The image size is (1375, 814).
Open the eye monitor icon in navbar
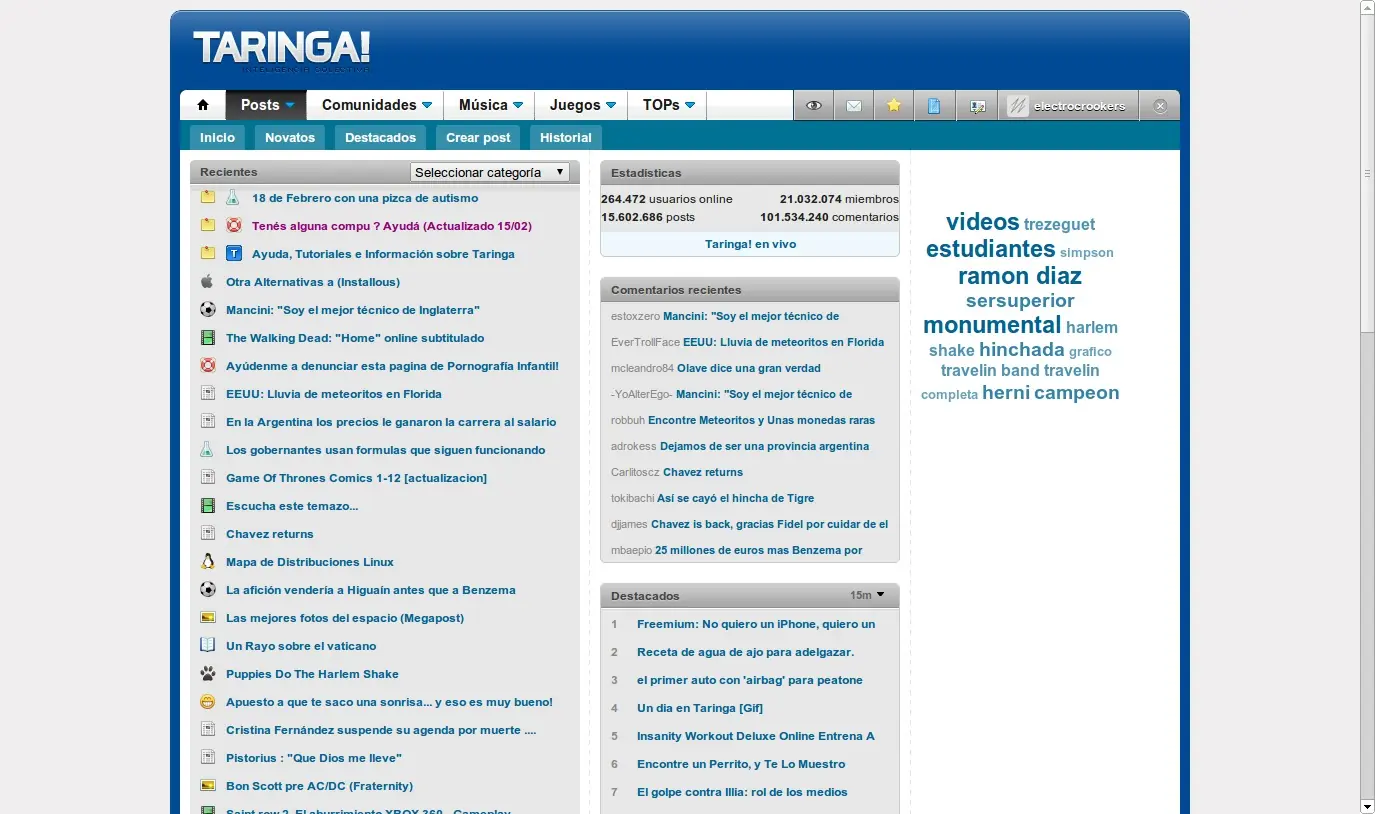pos(814,105)
